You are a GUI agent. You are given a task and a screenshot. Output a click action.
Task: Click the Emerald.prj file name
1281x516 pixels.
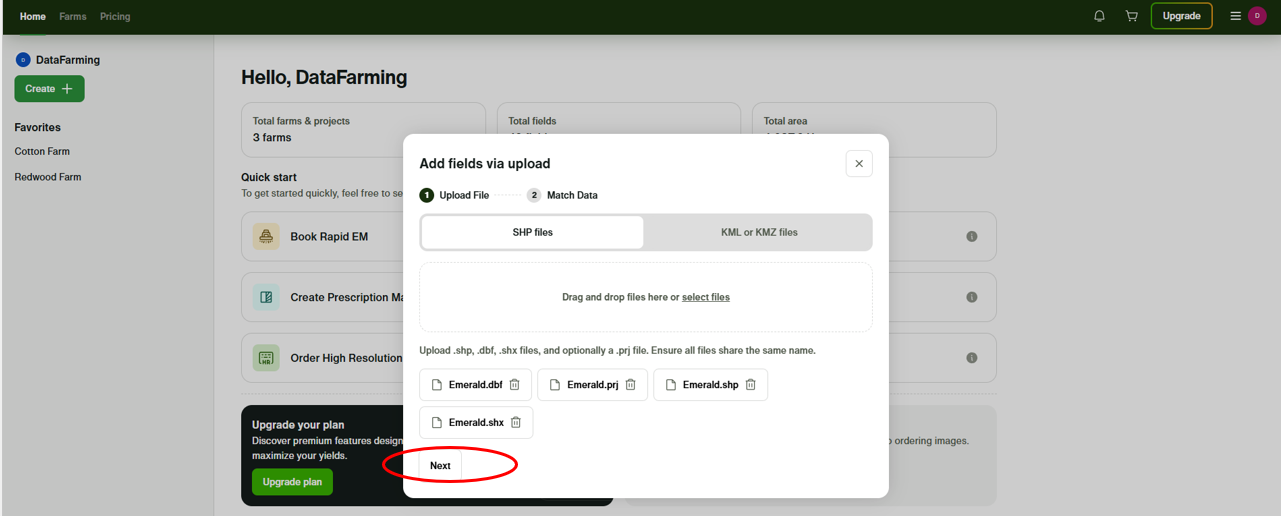(593, 385)
